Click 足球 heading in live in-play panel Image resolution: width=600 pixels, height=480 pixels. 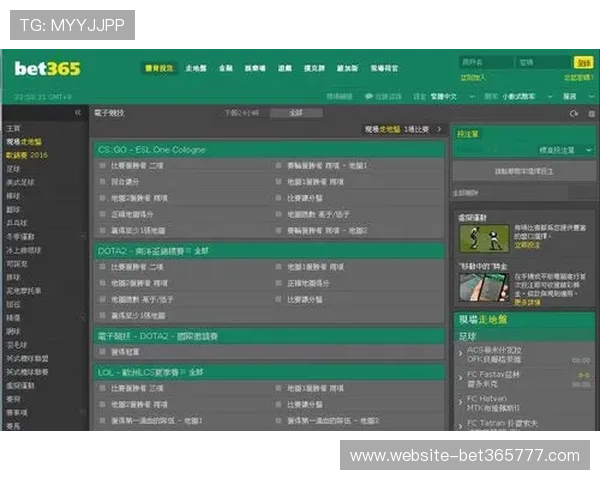coord(467,336)
